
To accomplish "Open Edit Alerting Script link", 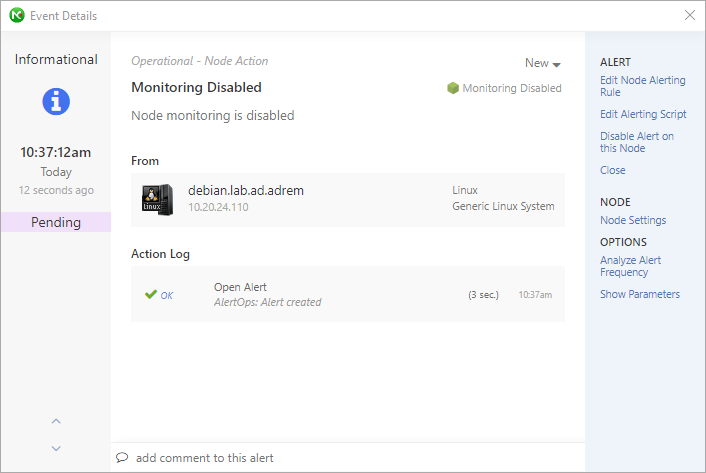I will tap(643, 114).
